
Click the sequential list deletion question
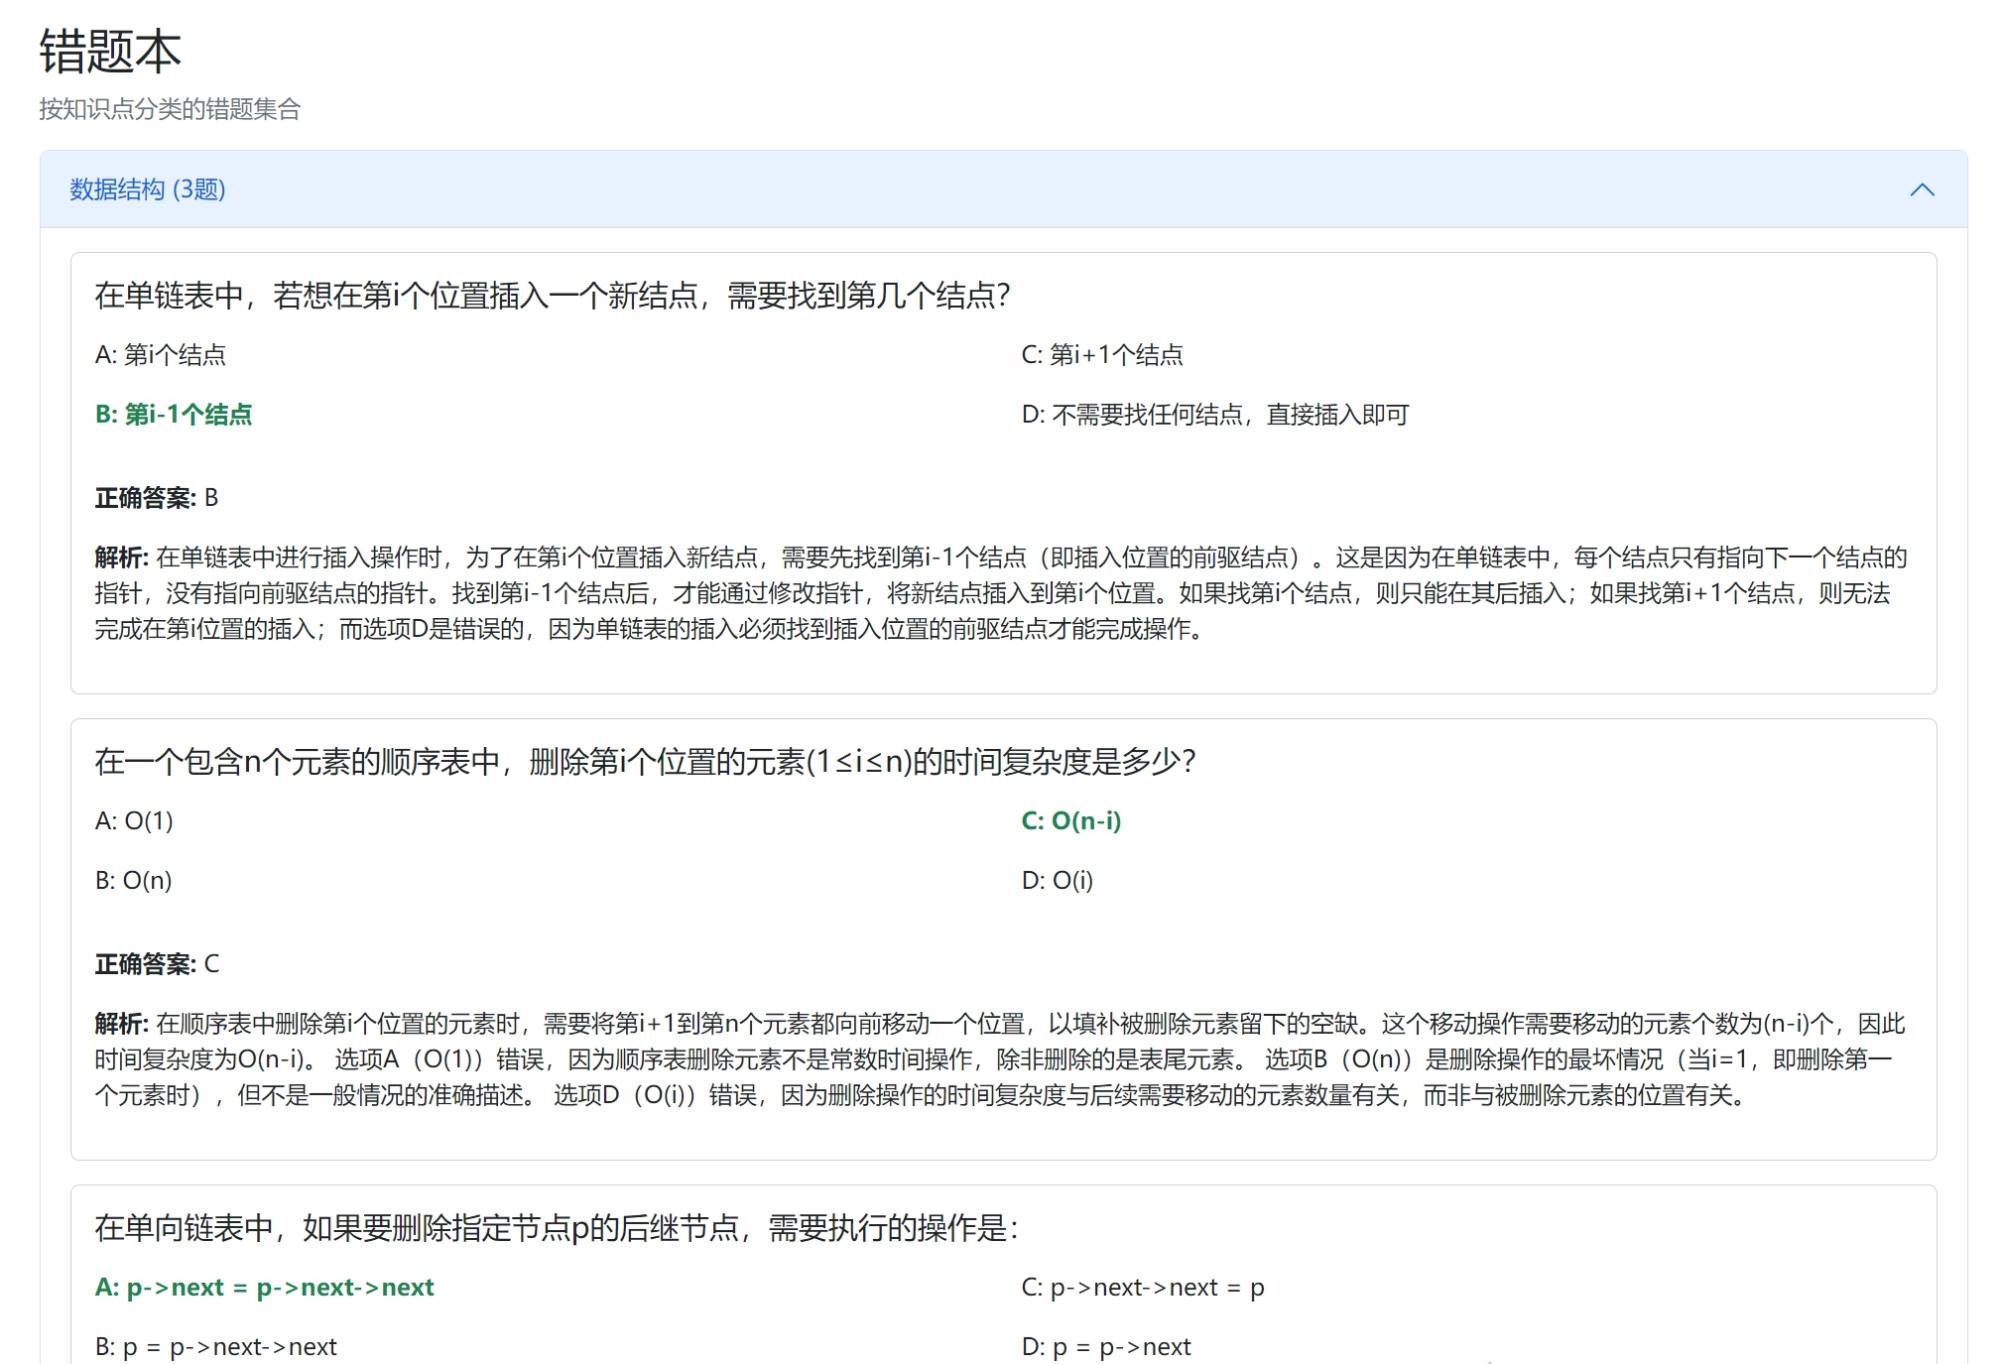(645, 762)
